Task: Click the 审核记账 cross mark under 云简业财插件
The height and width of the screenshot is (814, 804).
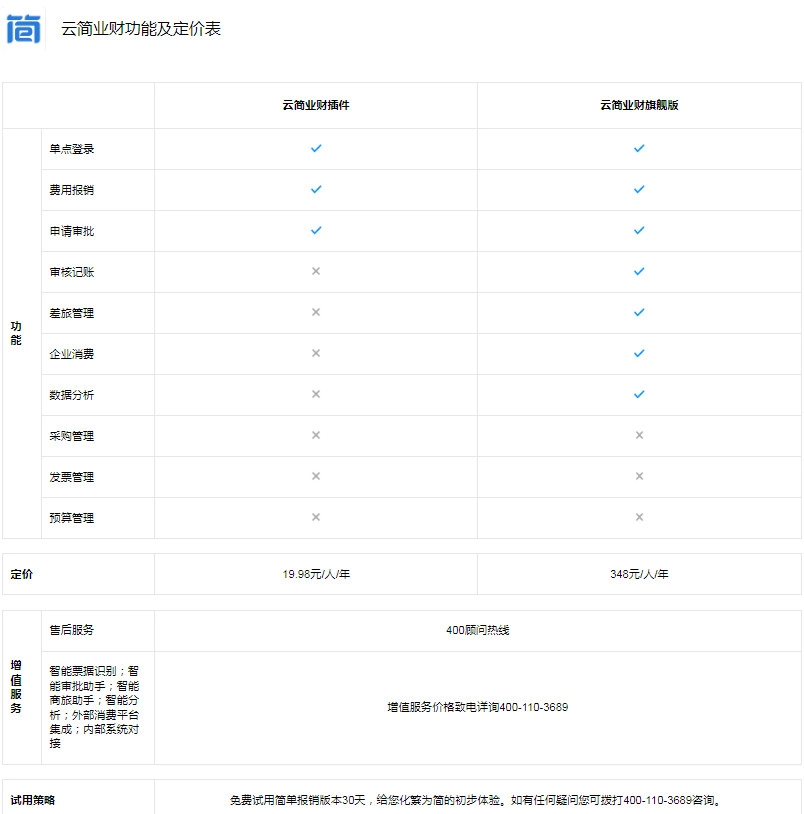Action: coord(316,271)
